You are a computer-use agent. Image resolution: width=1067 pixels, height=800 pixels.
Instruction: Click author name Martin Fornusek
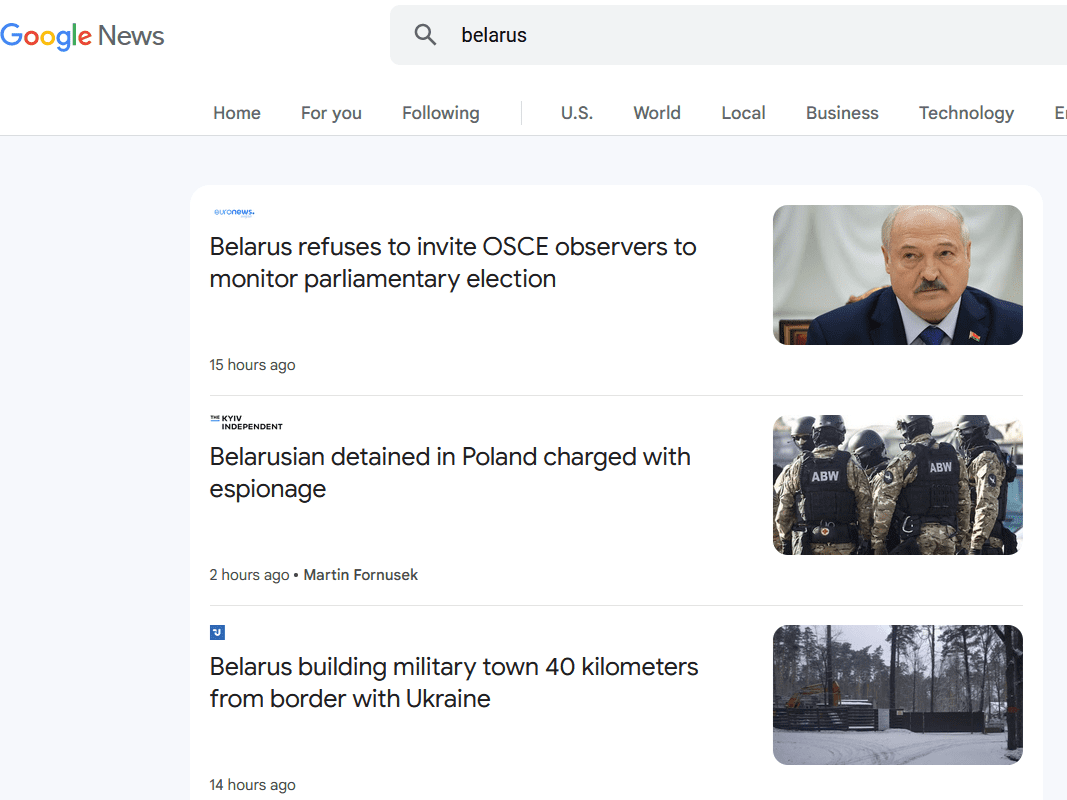coord(361,575)
